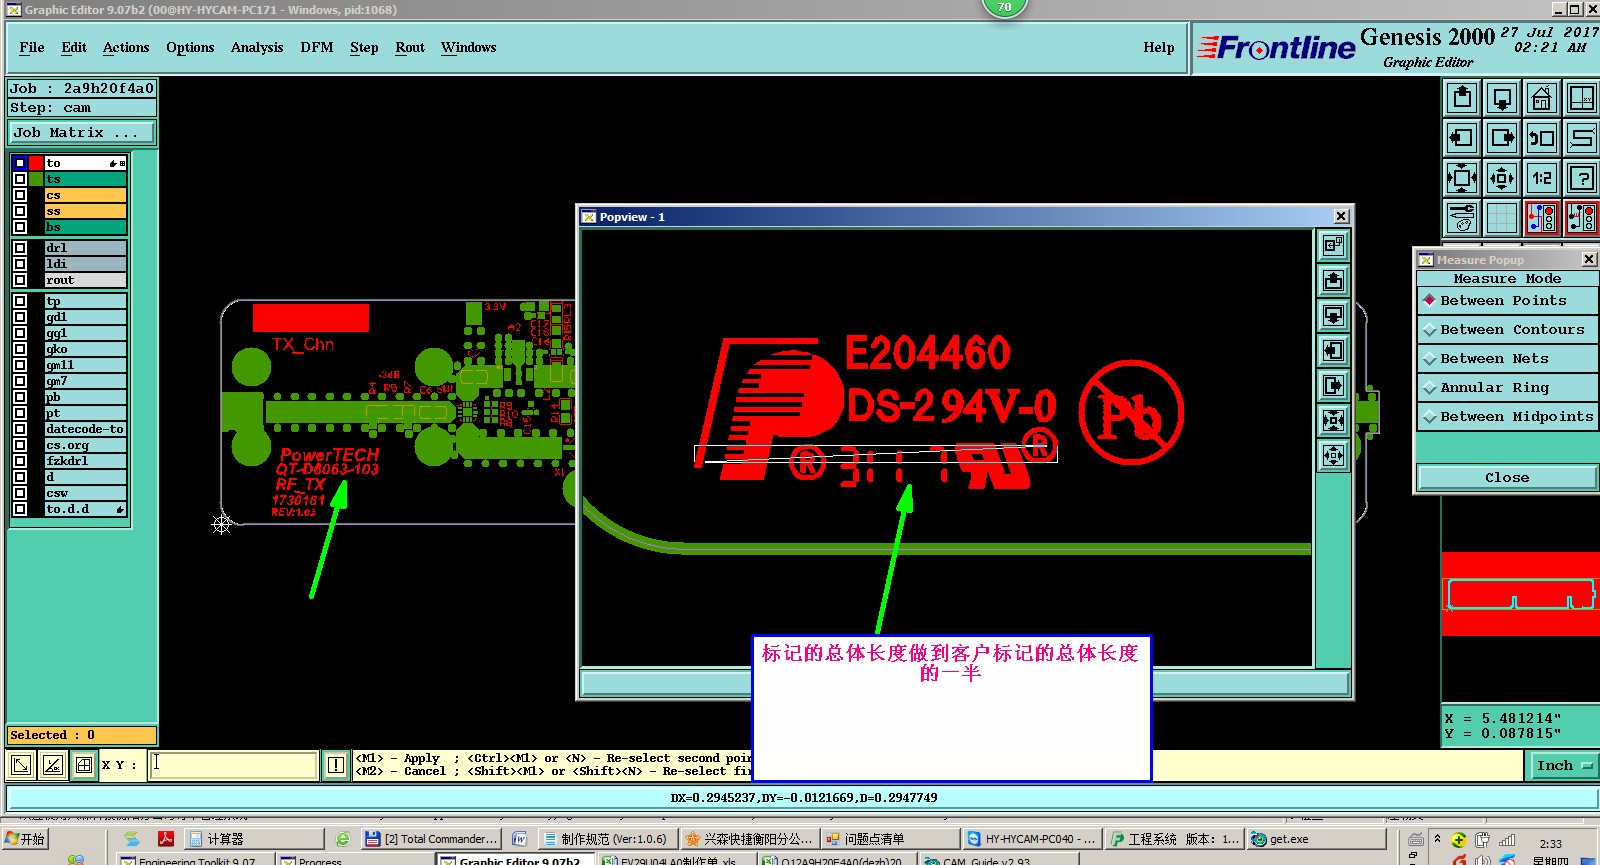The height and width of the screenshot is (865, 1600).
Task: Toggle checkbox for layer cs
Action: 20,195
